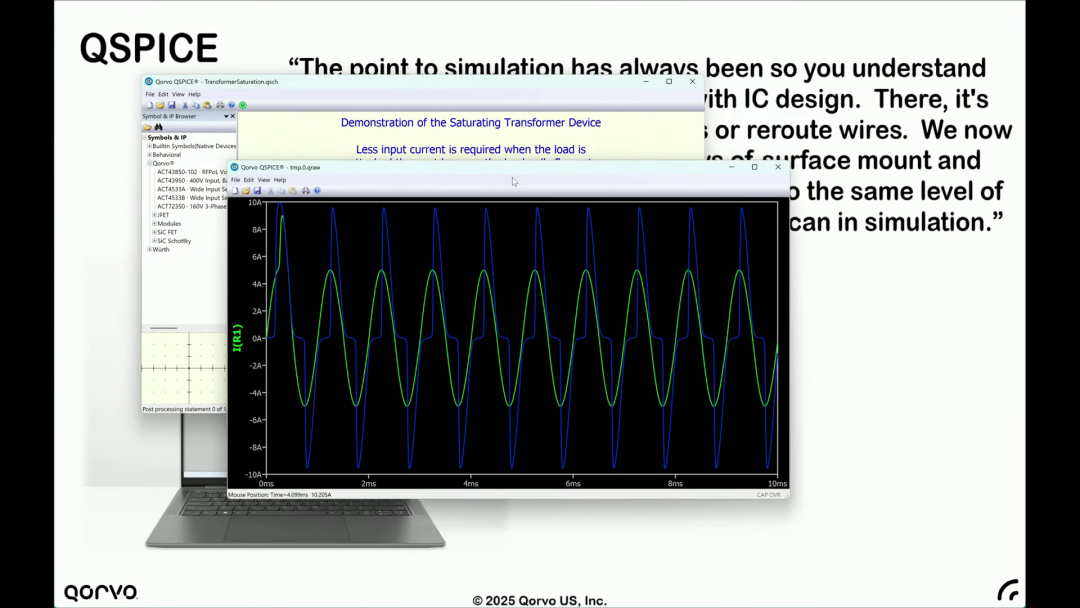1080x608 pixels.
Task: Click New file icon in tmp.0.qraw toolbar
Action: click(x=235, y=191)
